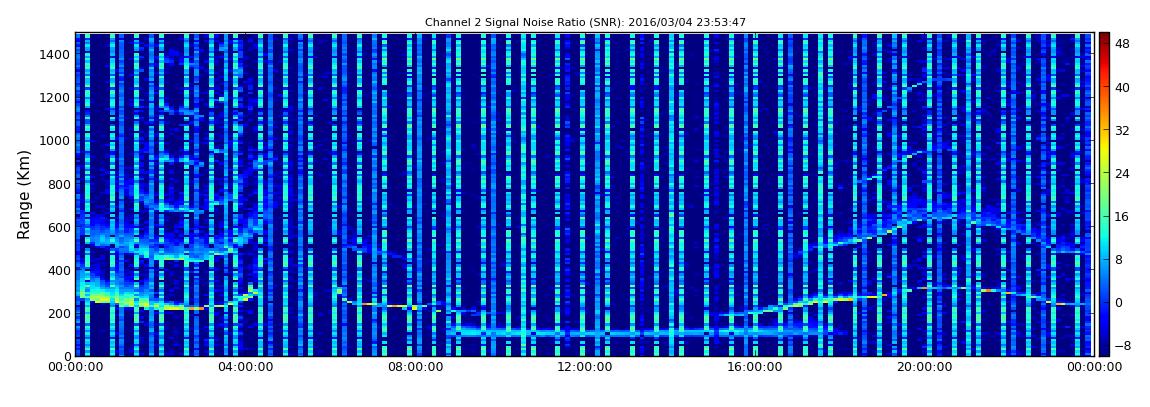Click the colorbar value 16
Screen dimensions: 1150x407
(1122, 216)
